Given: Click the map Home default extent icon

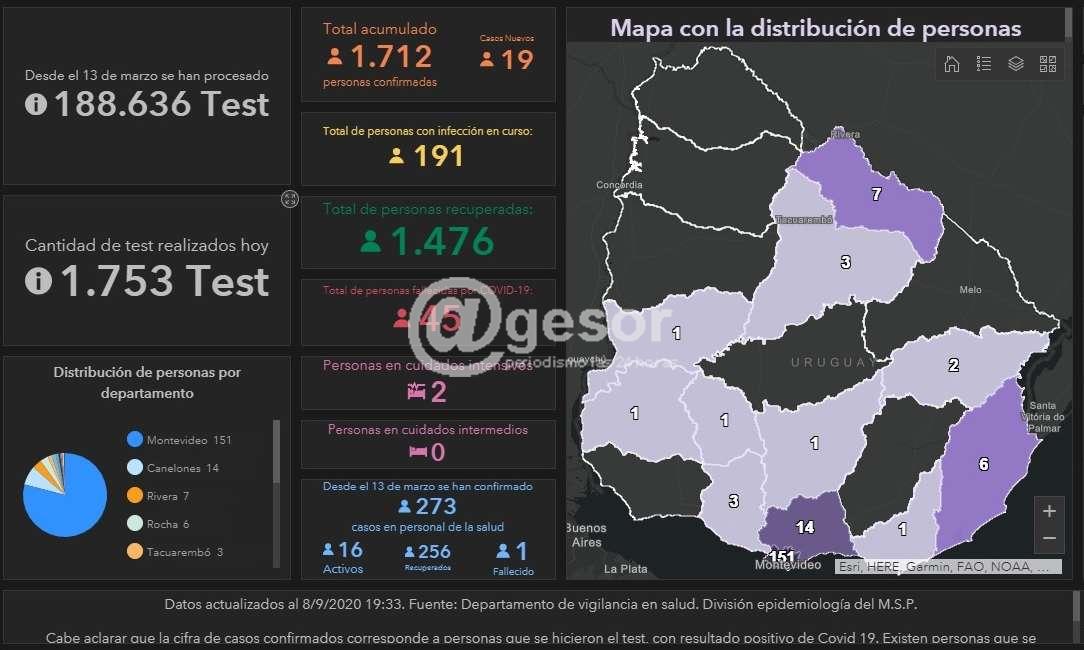Looking at the screenshot, I should [952, 64].
